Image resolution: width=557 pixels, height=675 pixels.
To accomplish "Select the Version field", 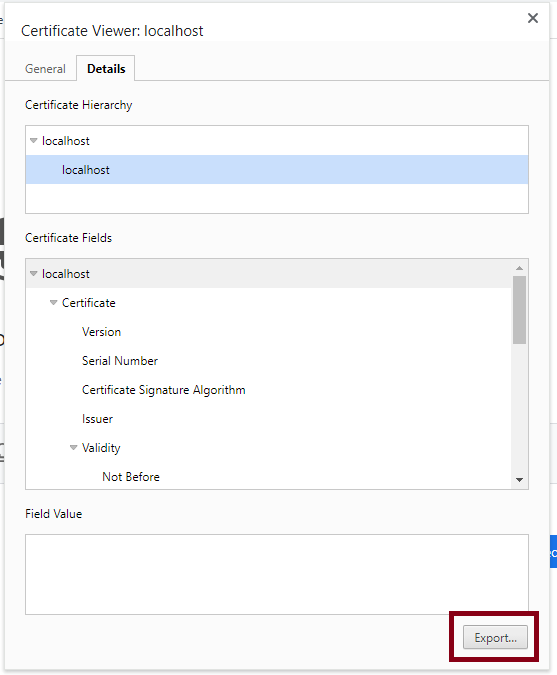I will 102,332.
